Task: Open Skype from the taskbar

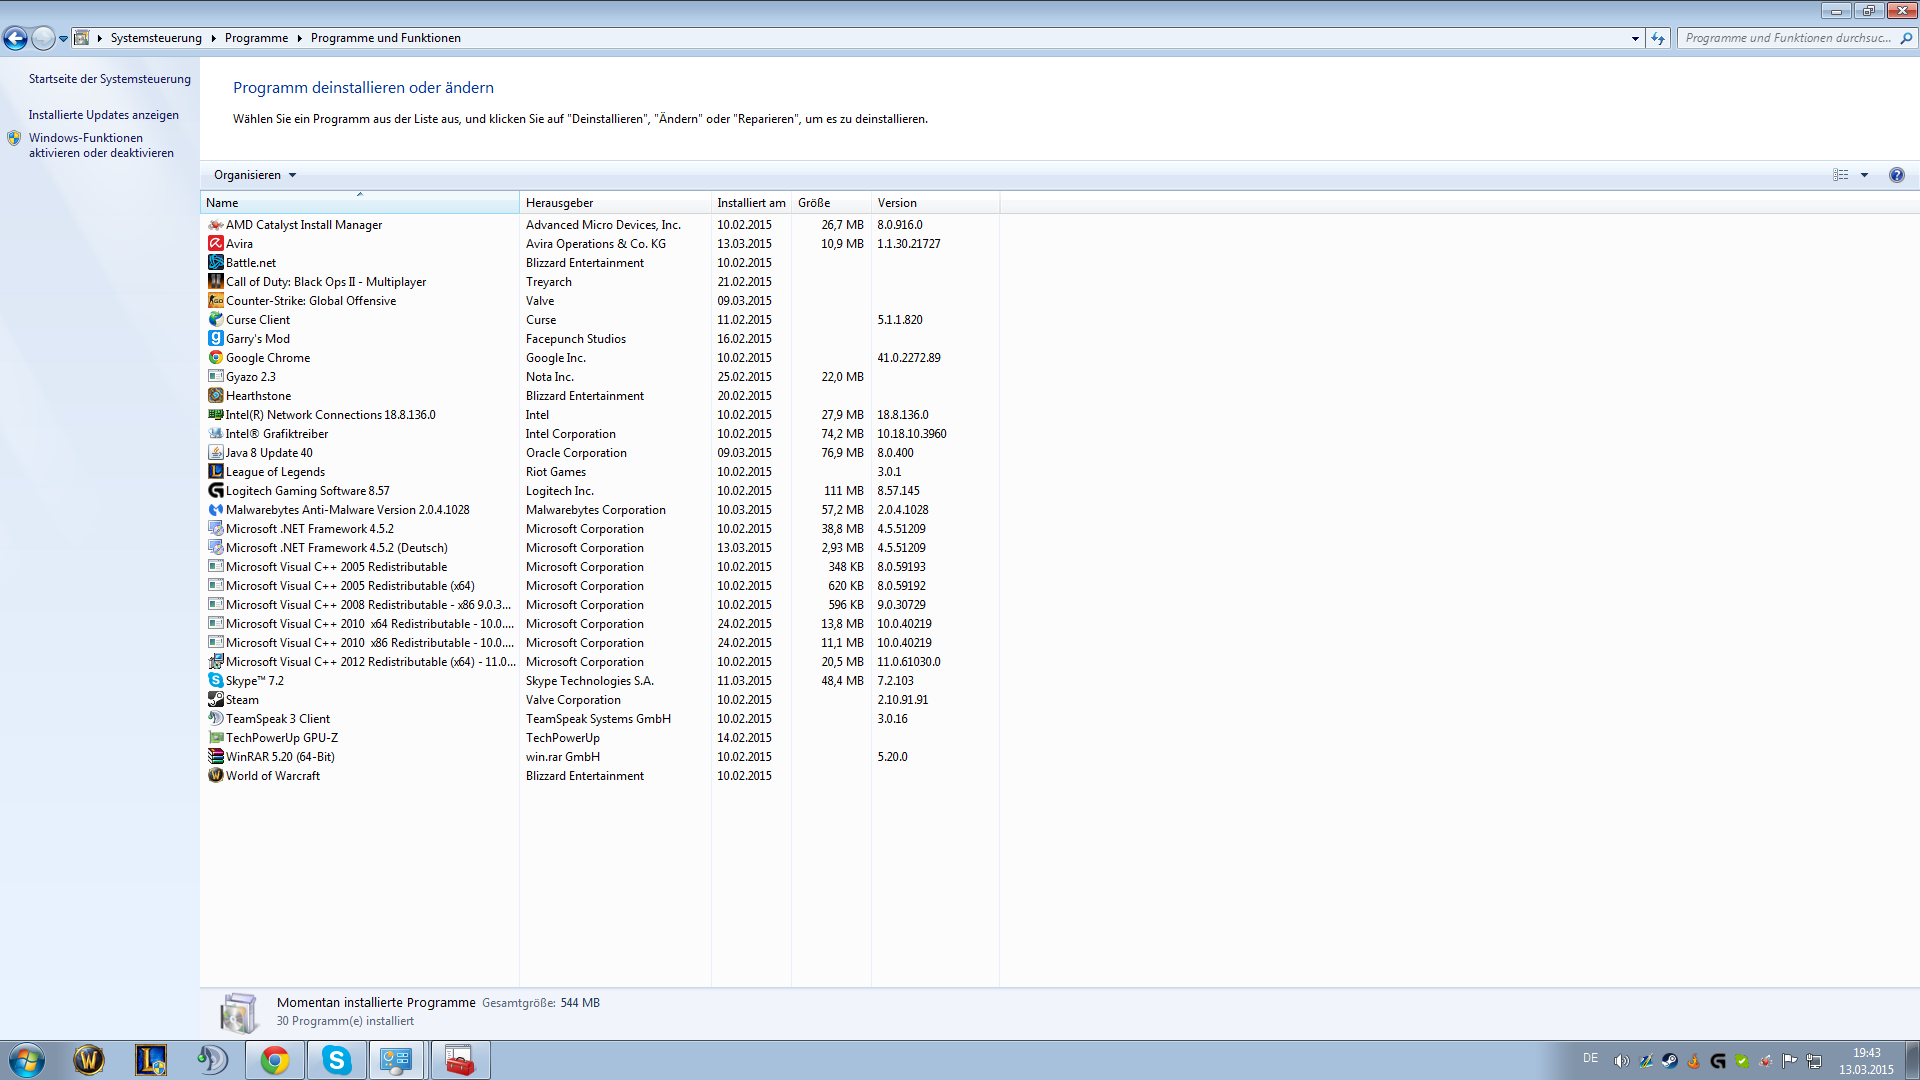Action: [x=337, y=1060]
